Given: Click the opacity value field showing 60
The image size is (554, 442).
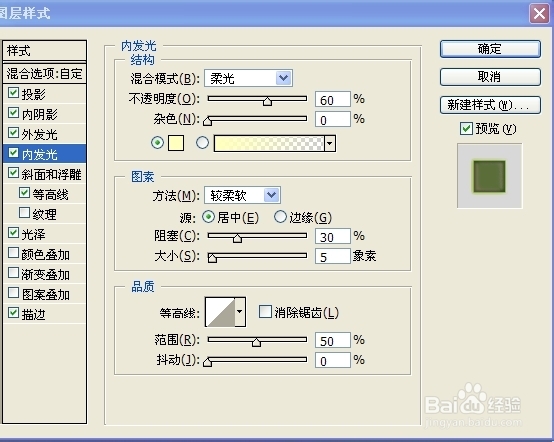Looking at the screenshot, I should (332, 100).
